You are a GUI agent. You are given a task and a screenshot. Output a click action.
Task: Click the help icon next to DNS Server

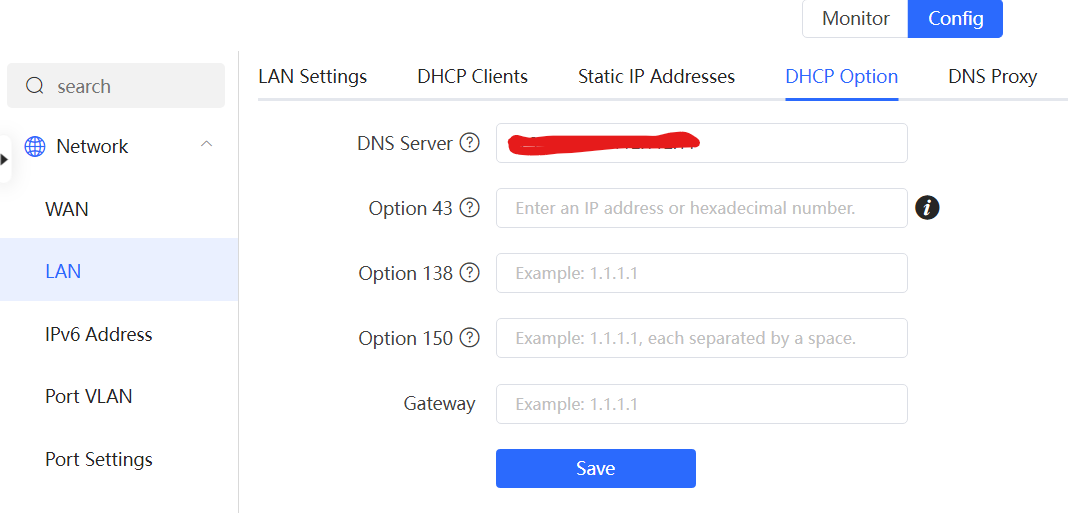(469, 143)
